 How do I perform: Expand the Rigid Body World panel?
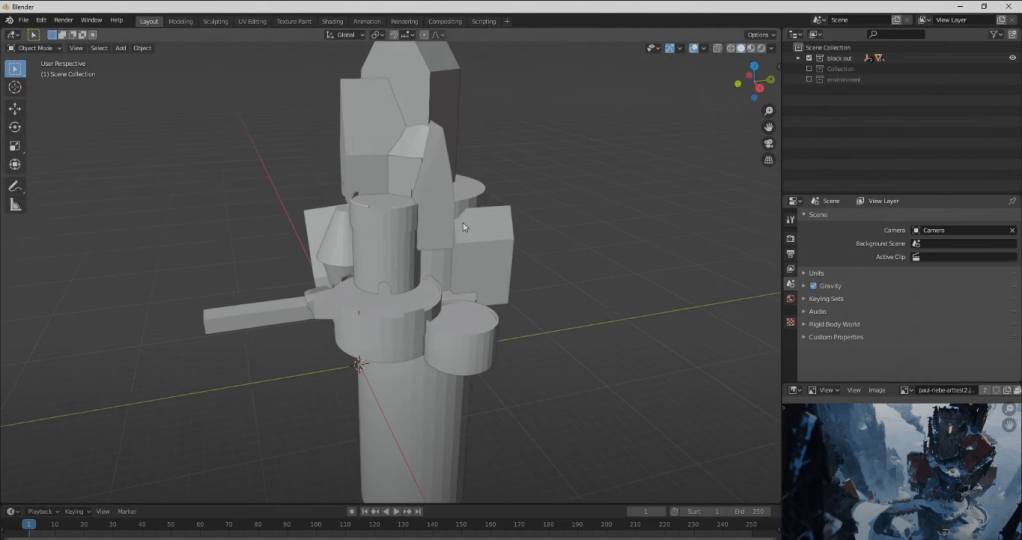click(x=834, y=324)
